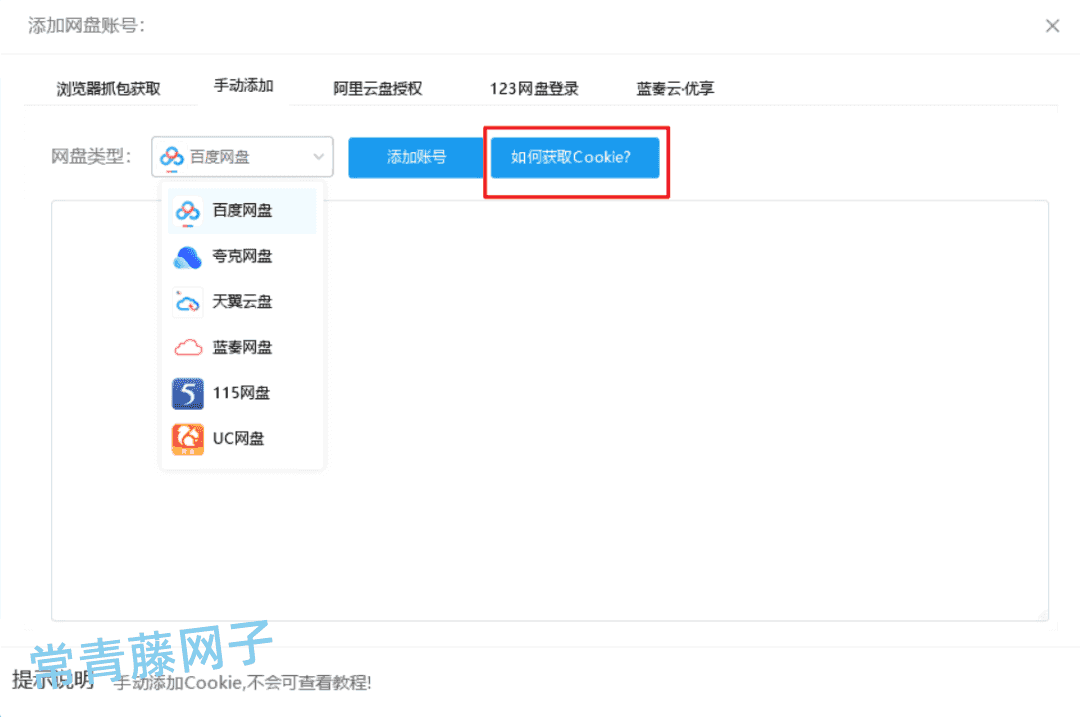Image resolution: width=1080 pixels, height=717 pixels.
Task: Choose the 115网盘 icon
Action: point(187,393)
